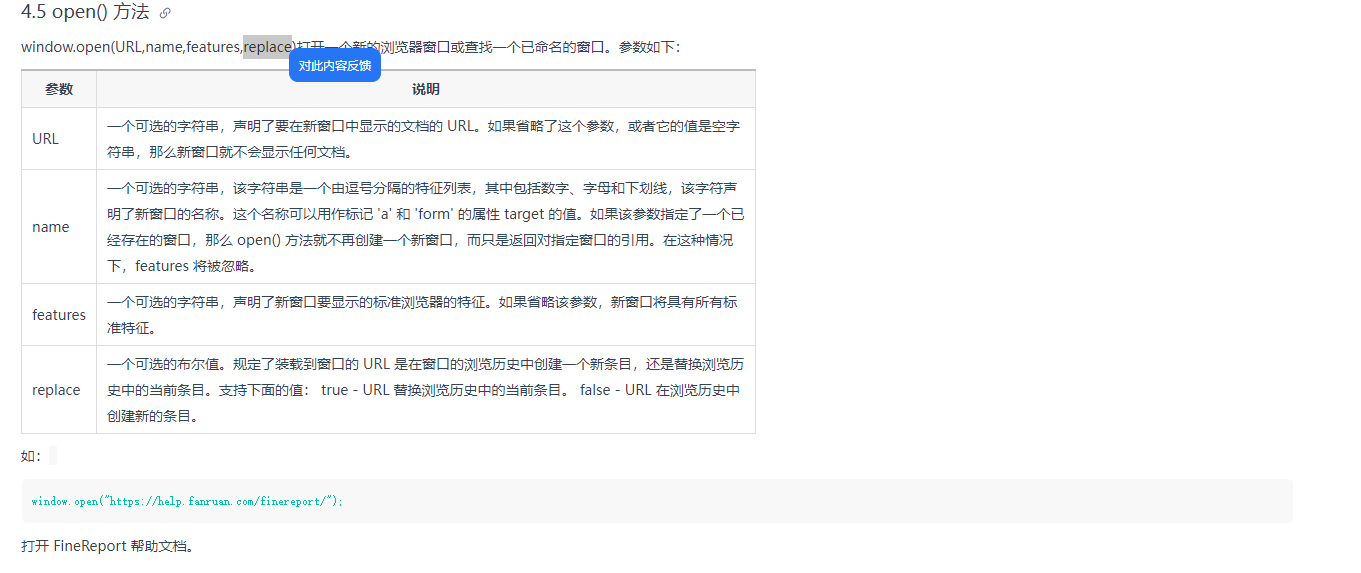Click the 说明 column header
1361x573 pixels.
[x=426, y=89]
